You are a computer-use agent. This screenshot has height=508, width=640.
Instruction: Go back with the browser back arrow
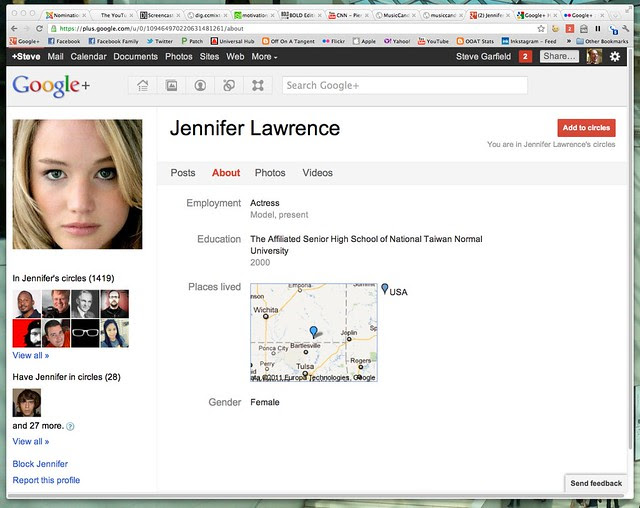[14, 29]
